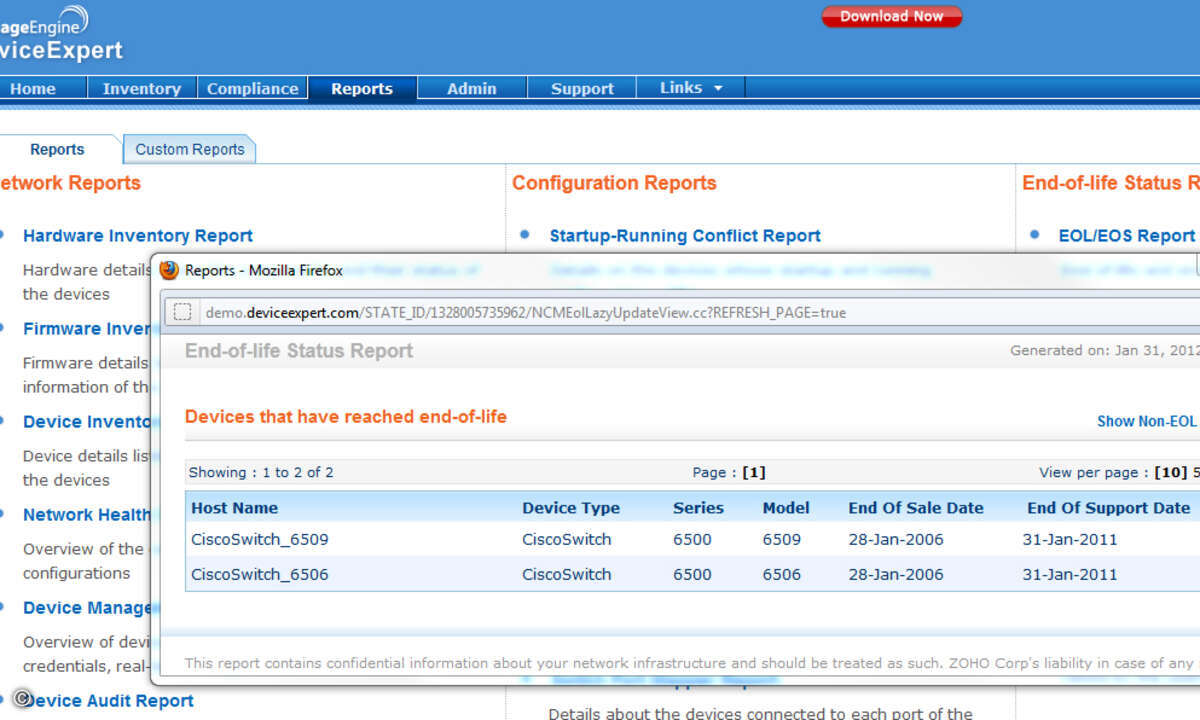Image resolution: width=1200 pixels, height=720 pixels.
Task: Click the Download Now button
Action: pos(891,16)
